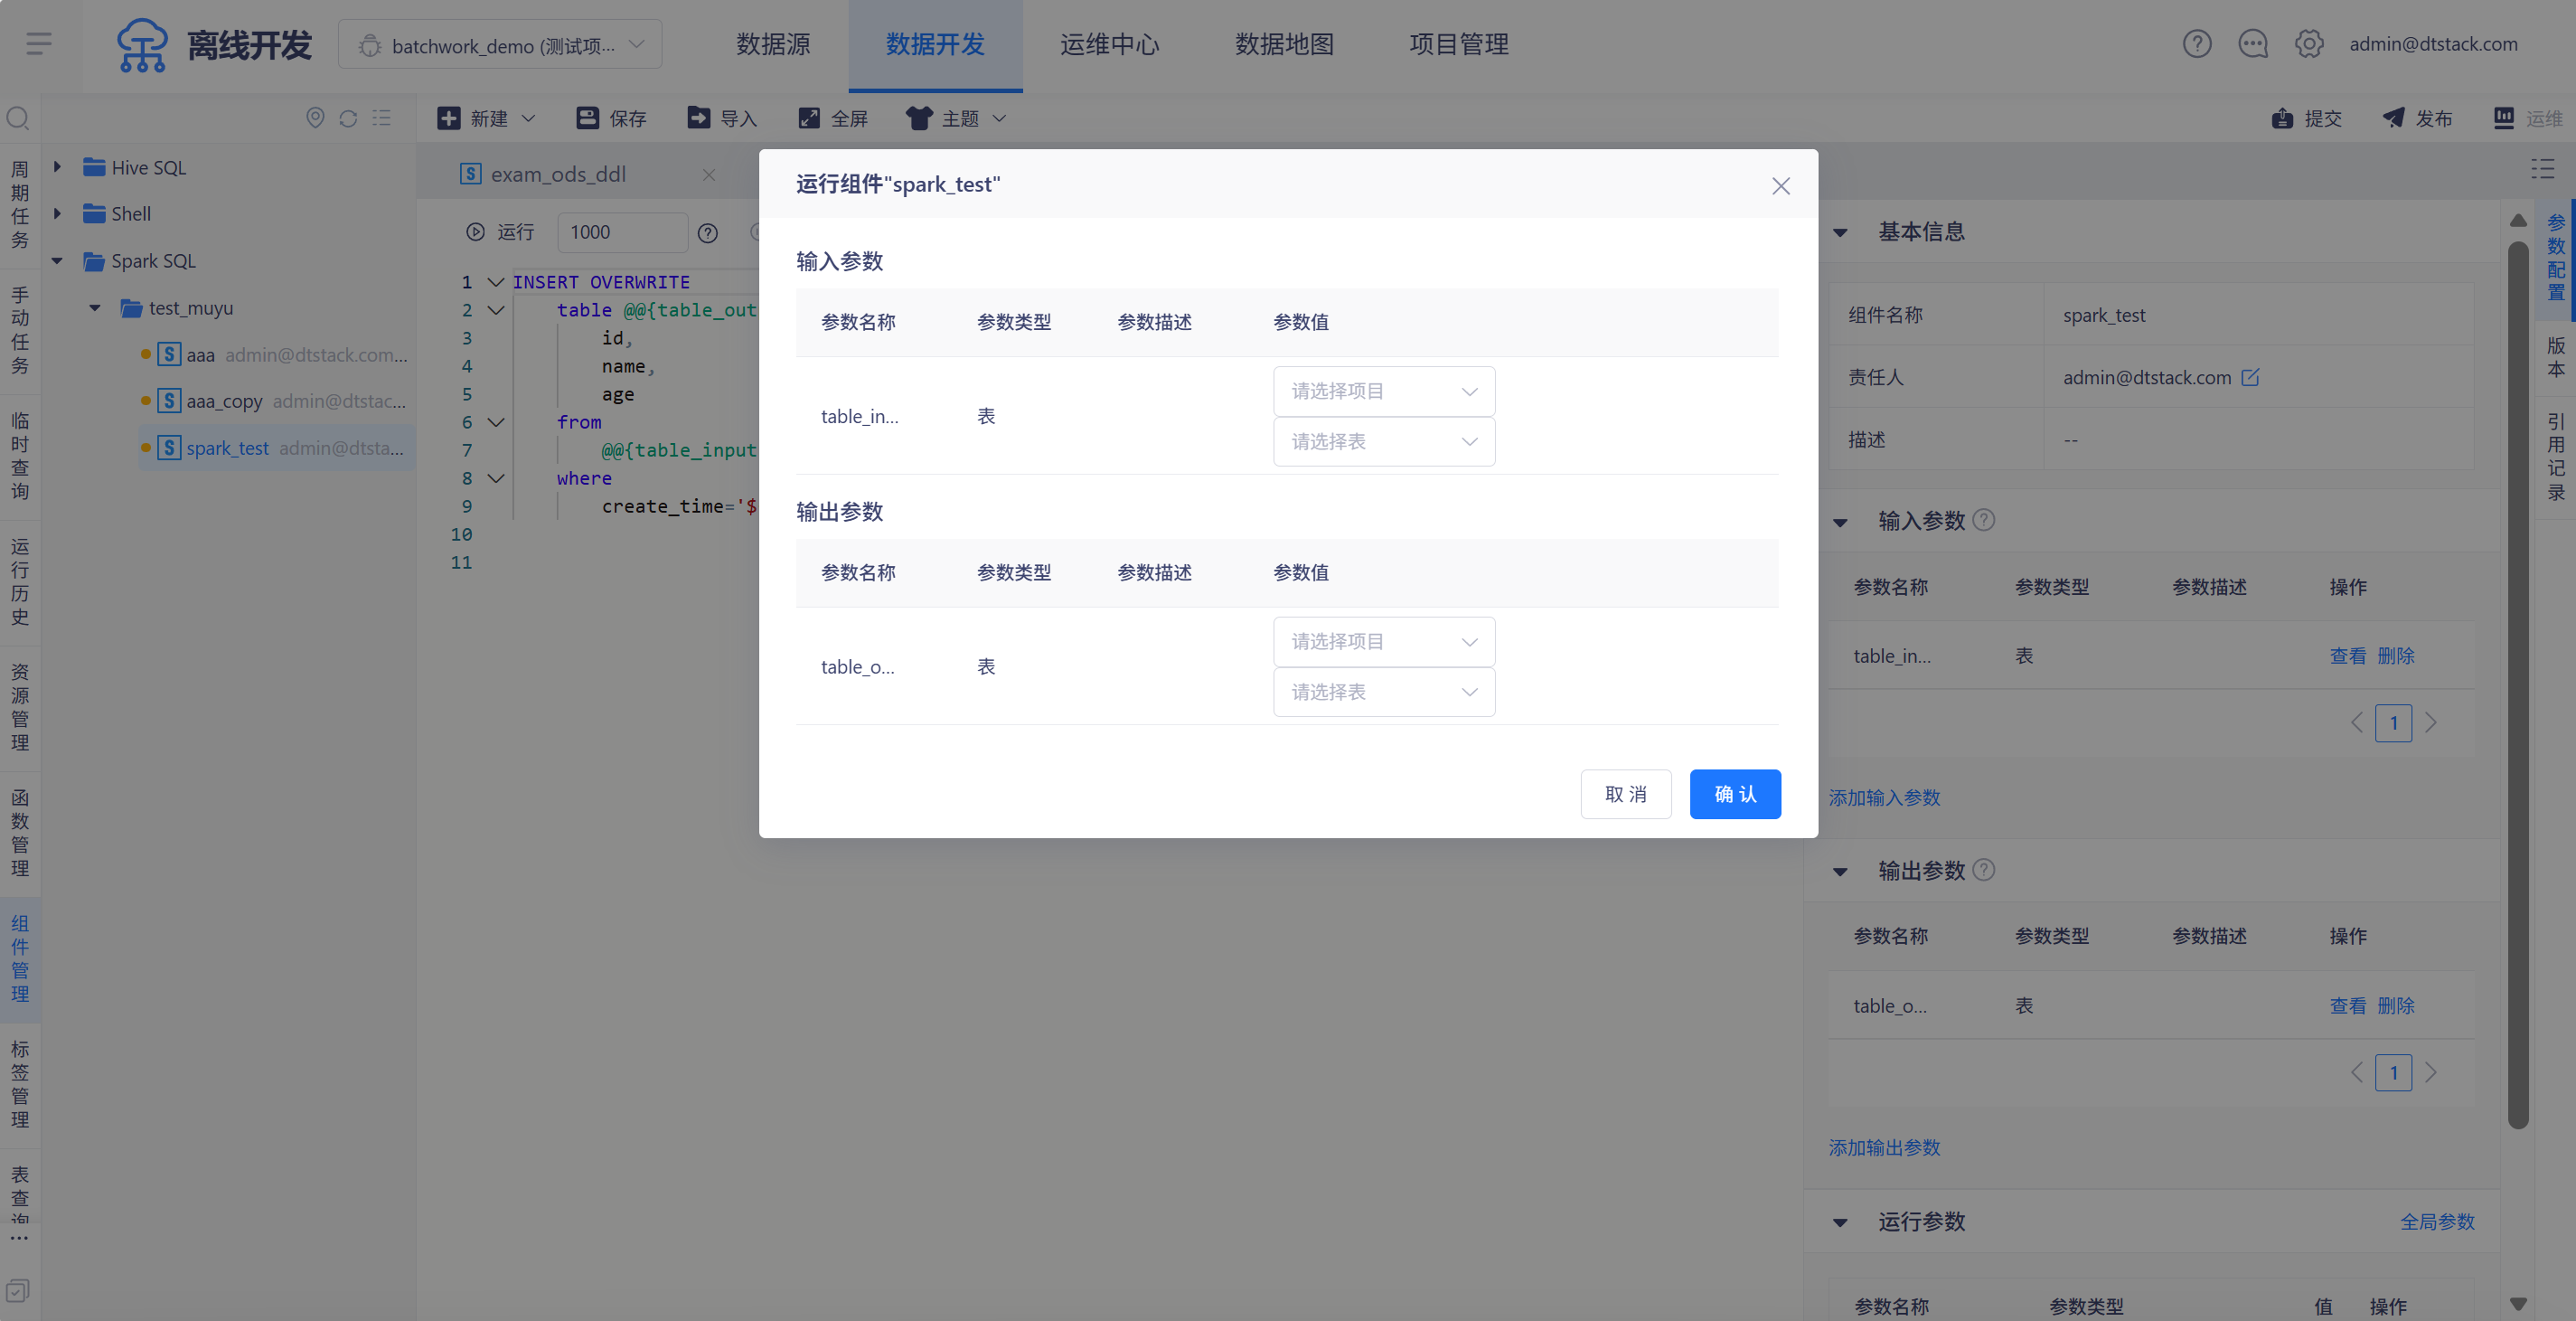Viewport: 2576px width, 1321px height.
Task: Click the right panel vertical scrollbar
Action: coord(2518,684)
